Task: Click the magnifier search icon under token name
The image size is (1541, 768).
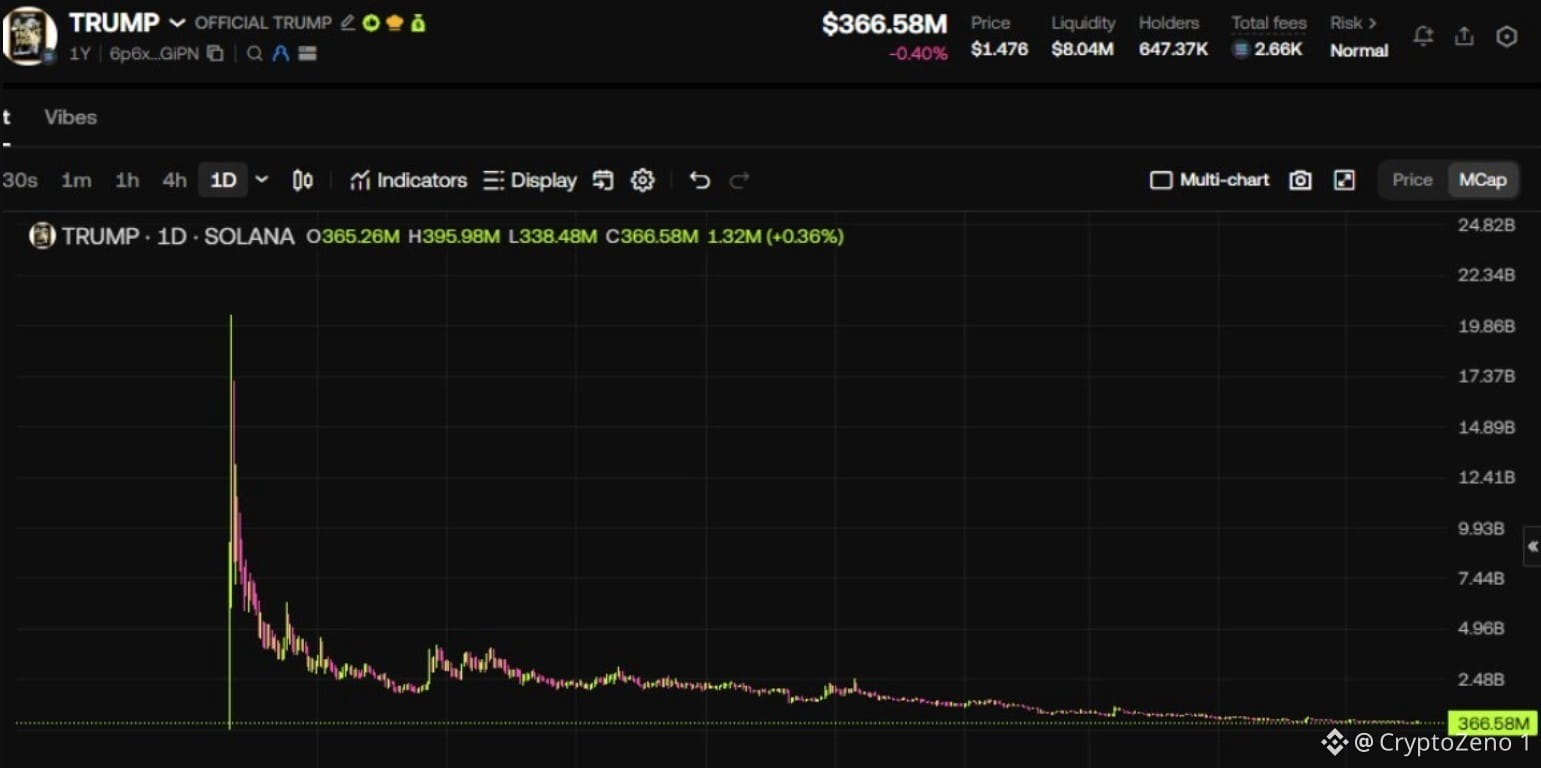Action: 255,54
